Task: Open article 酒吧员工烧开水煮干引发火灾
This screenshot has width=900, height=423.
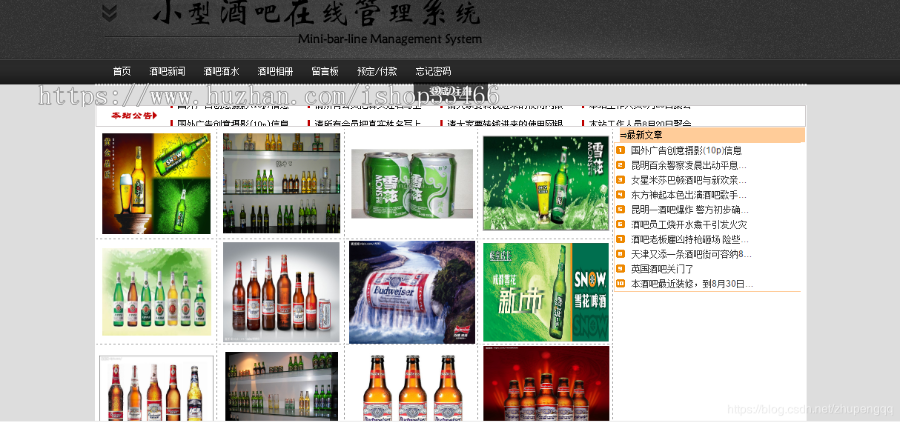Action: pos(689,225)
